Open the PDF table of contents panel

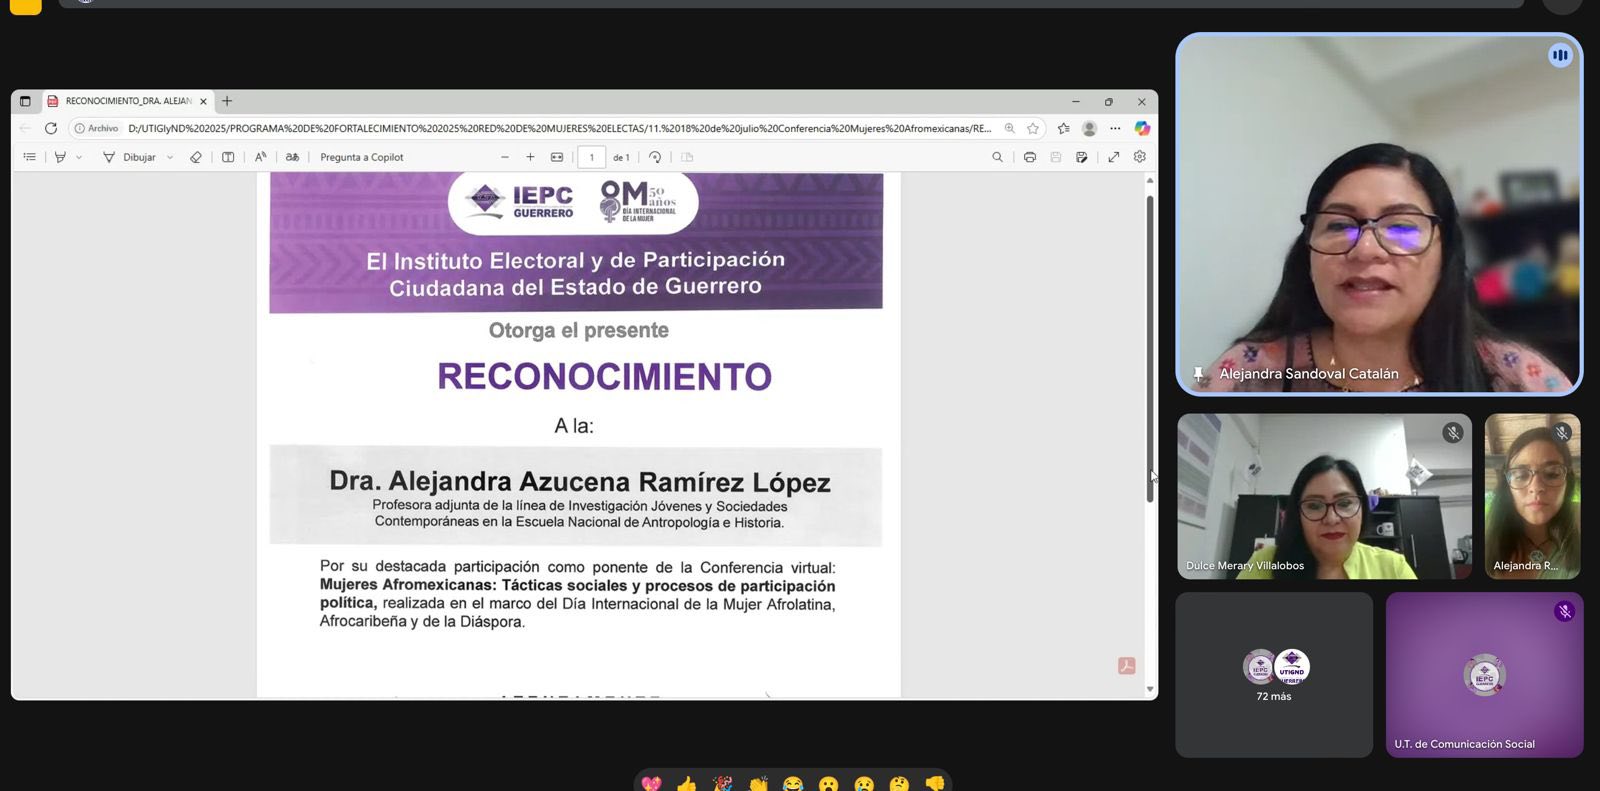click(x=30, y=157)
